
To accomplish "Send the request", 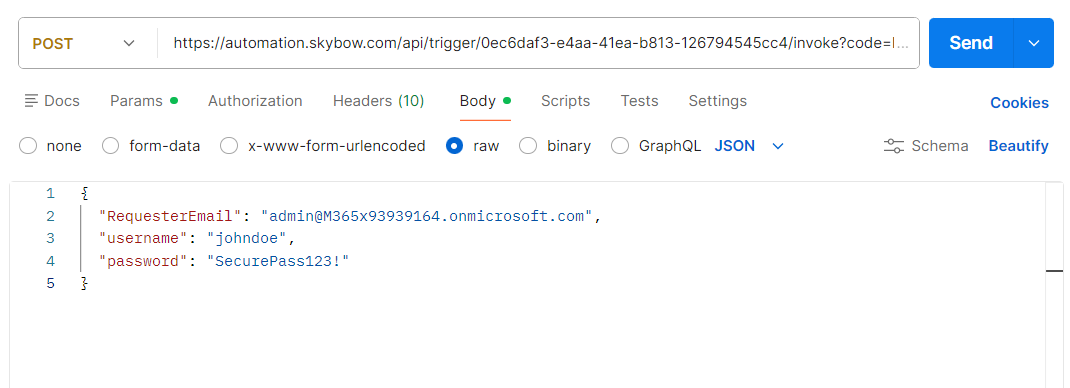I will [x=971, y=43].
